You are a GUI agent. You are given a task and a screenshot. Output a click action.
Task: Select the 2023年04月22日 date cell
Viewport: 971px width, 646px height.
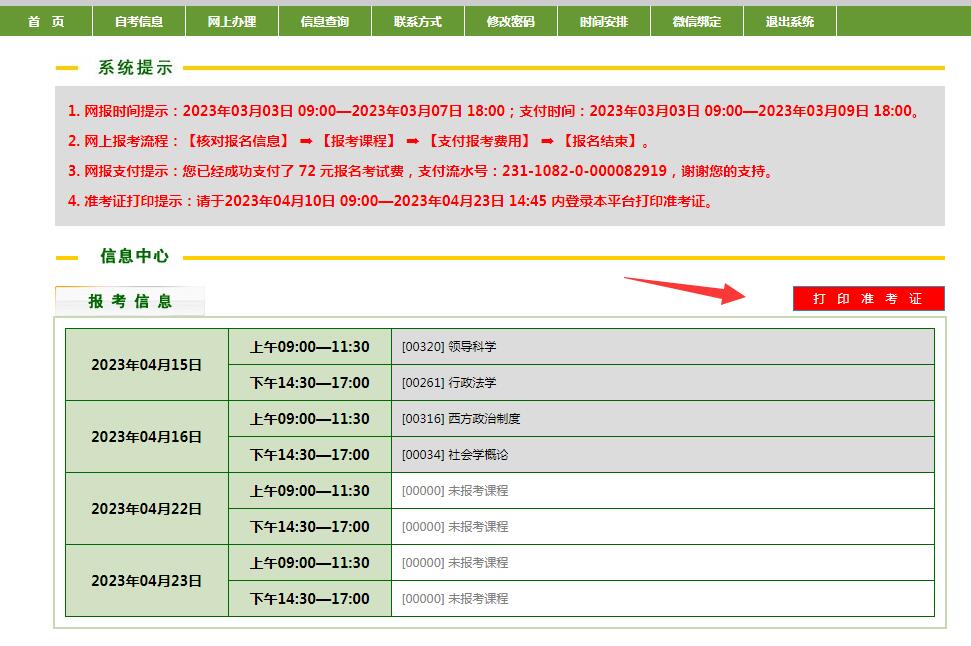147,509
